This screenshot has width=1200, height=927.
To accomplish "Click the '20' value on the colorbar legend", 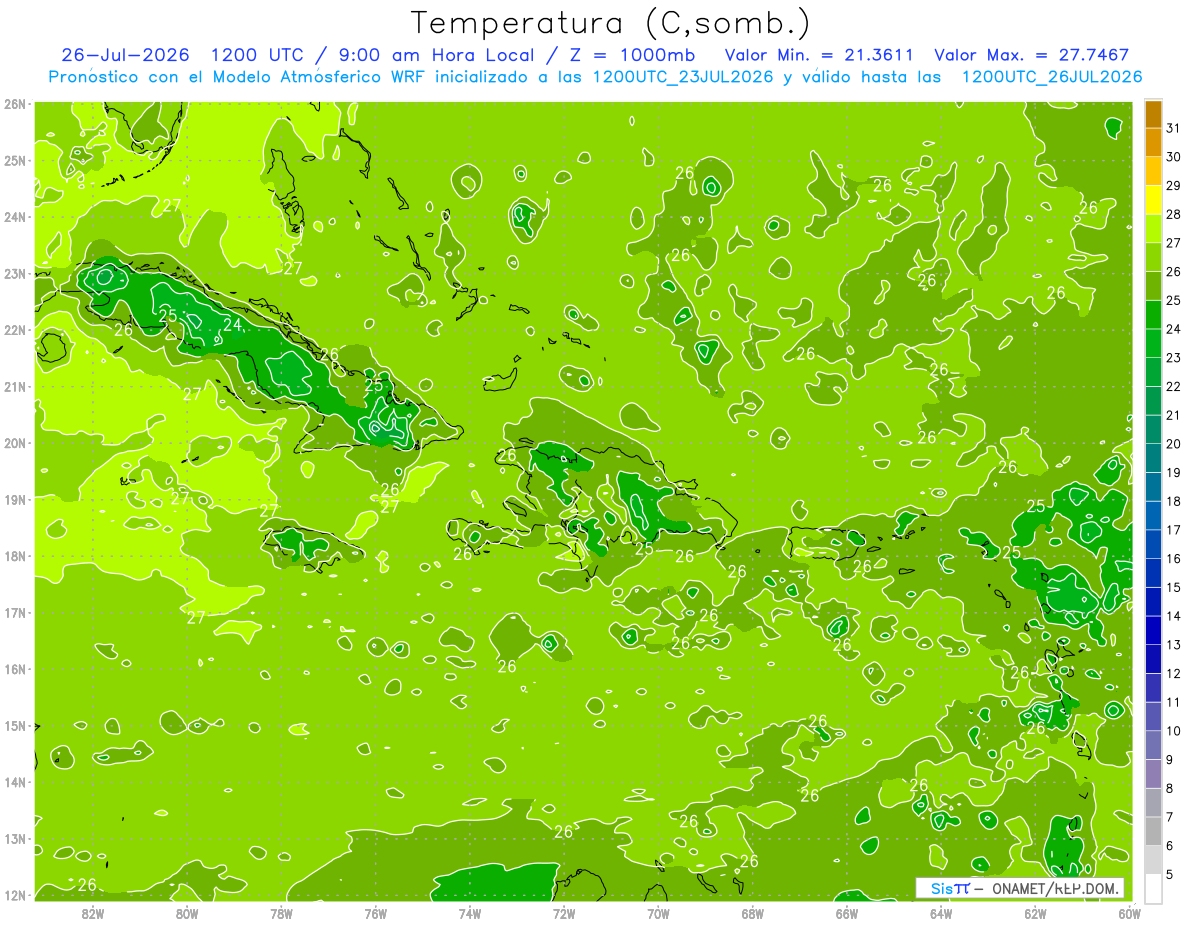I will [x=1173, y=444].
